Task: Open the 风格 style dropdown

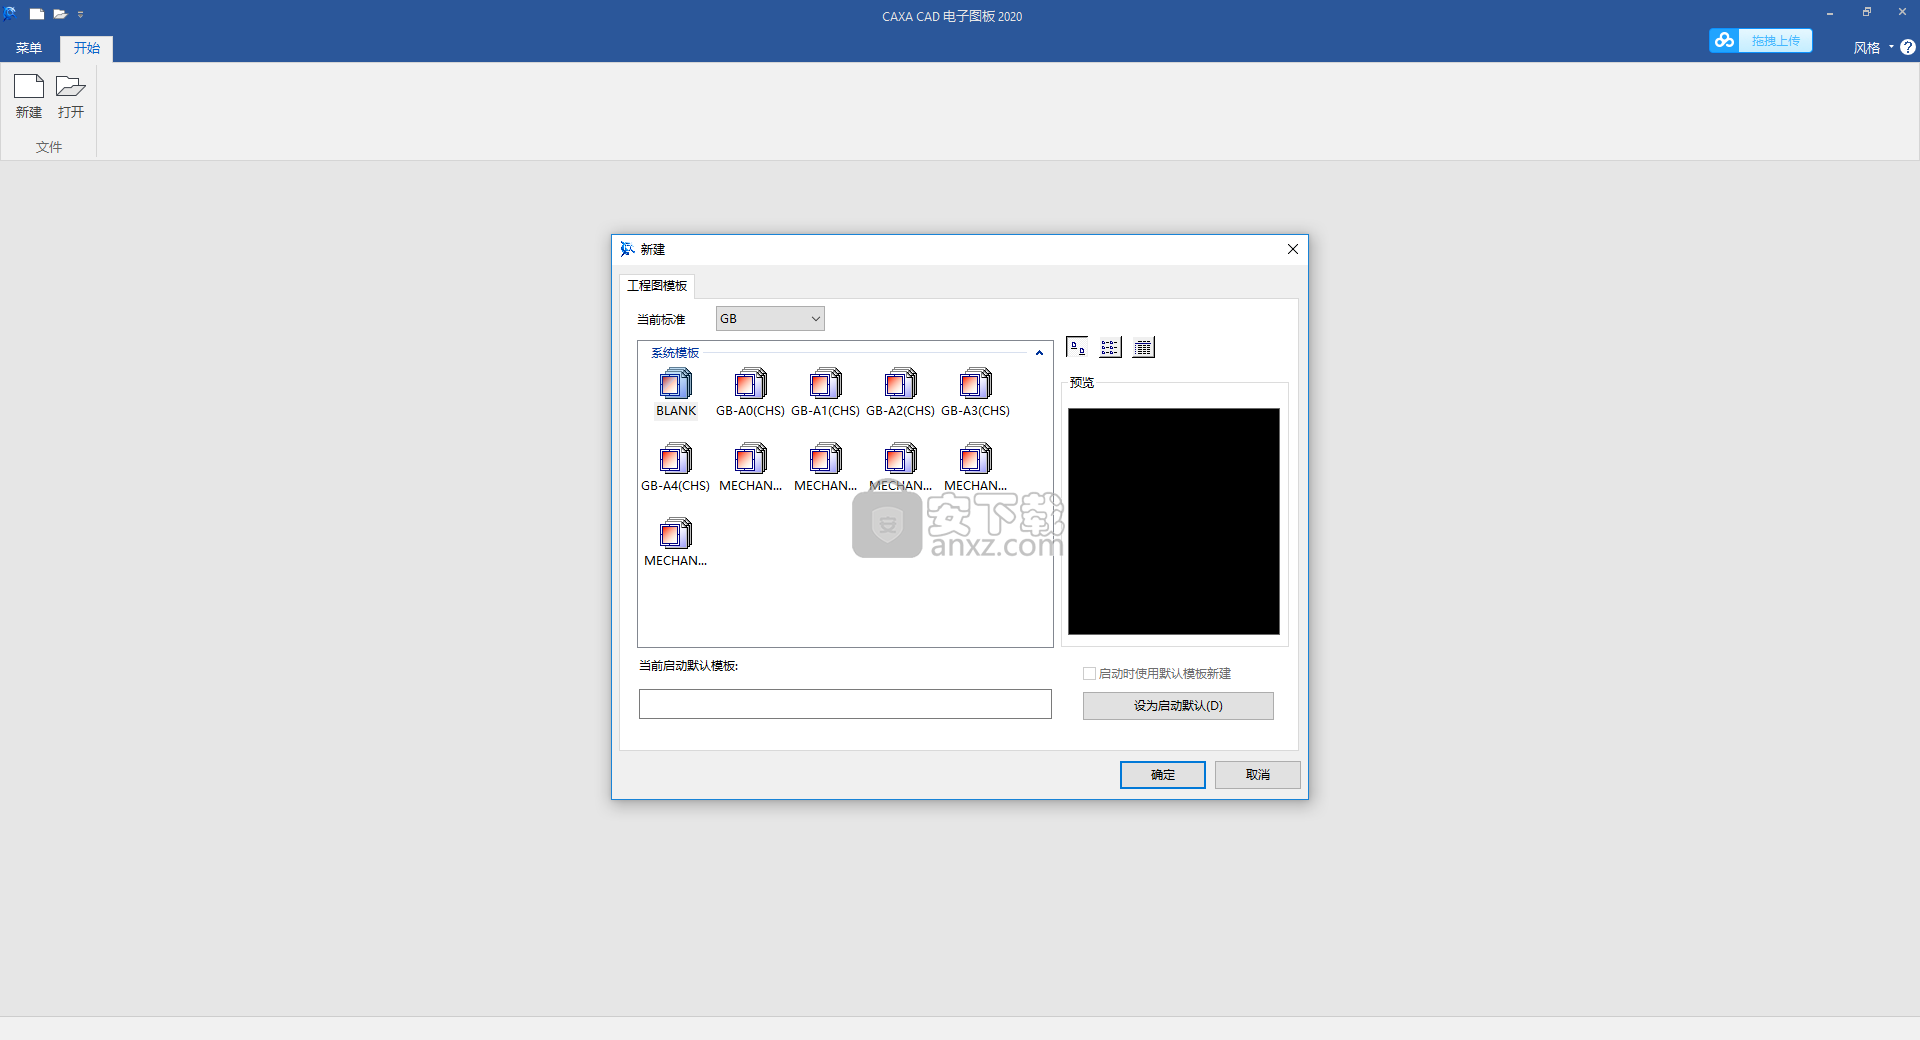Action: 1873,48
